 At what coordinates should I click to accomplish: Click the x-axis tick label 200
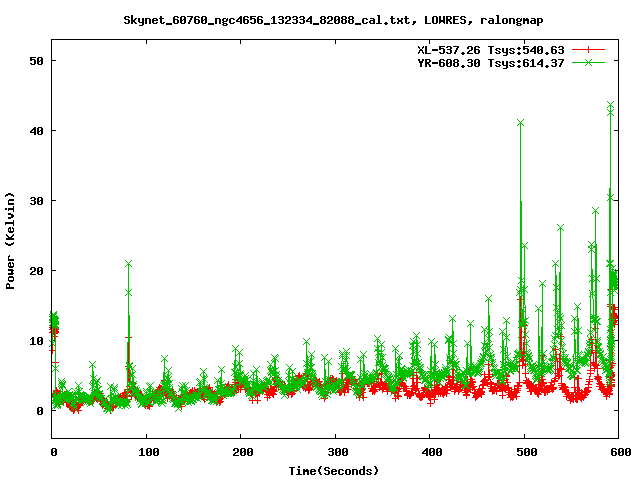tap(243, 452)
